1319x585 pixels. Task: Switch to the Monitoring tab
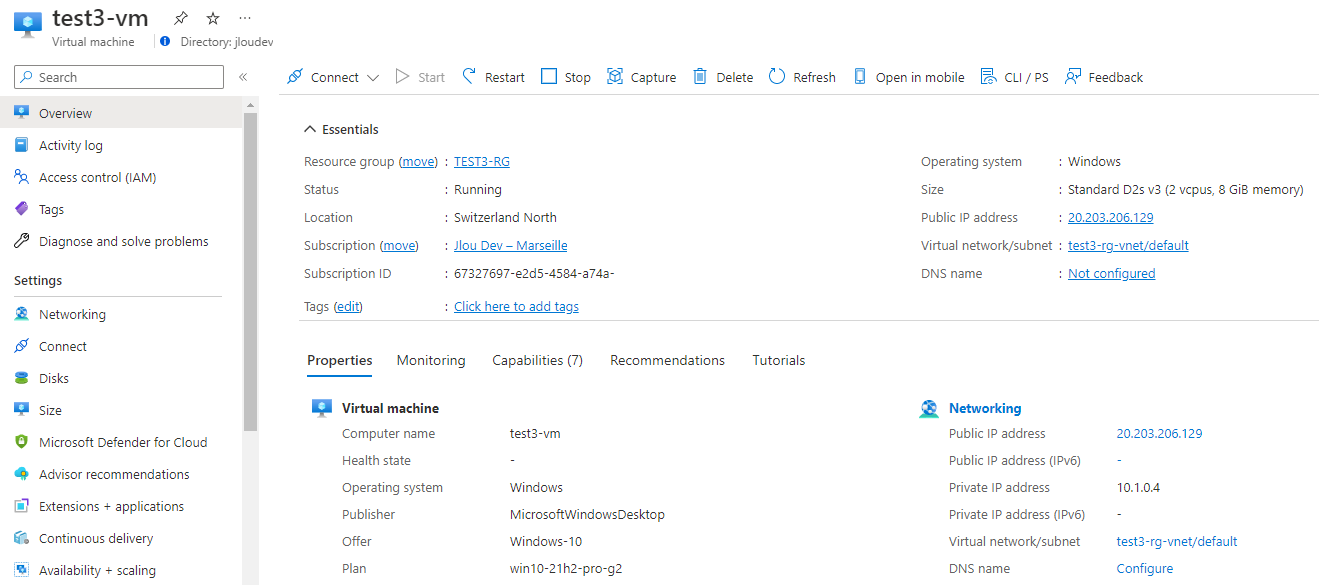point(431,360)
